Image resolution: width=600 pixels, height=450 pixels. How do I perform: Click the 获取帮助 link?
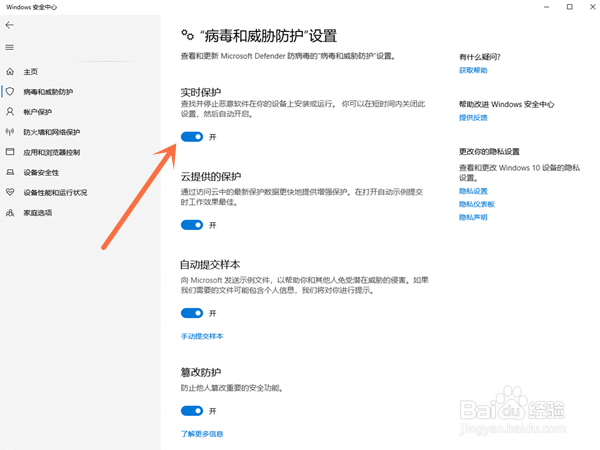(x=473, y=70)
